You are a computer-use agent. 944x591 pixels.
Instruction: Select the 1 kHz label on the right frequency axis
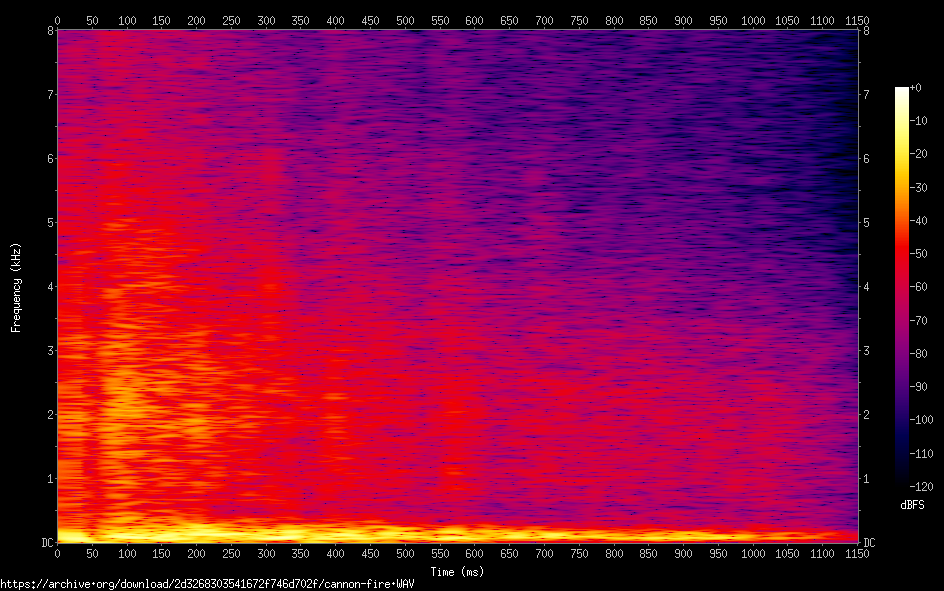tap(867, 478)
